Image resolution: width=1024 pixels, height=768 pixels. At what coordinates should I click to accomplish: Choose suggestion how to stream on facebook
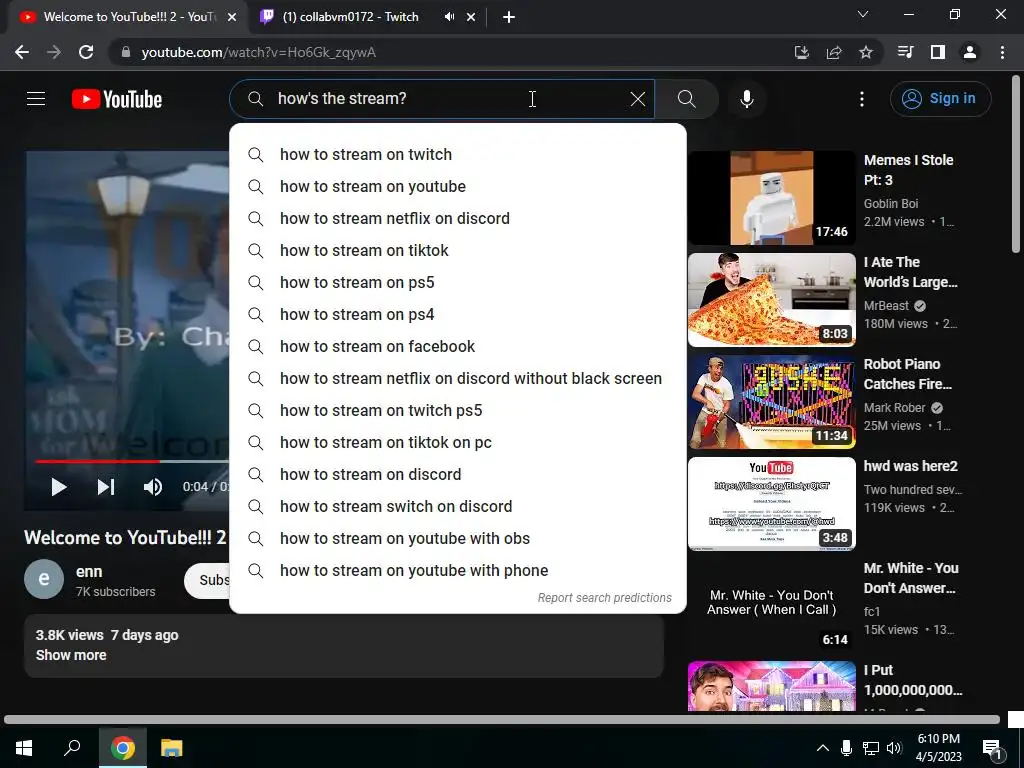[x=458, y=347]
